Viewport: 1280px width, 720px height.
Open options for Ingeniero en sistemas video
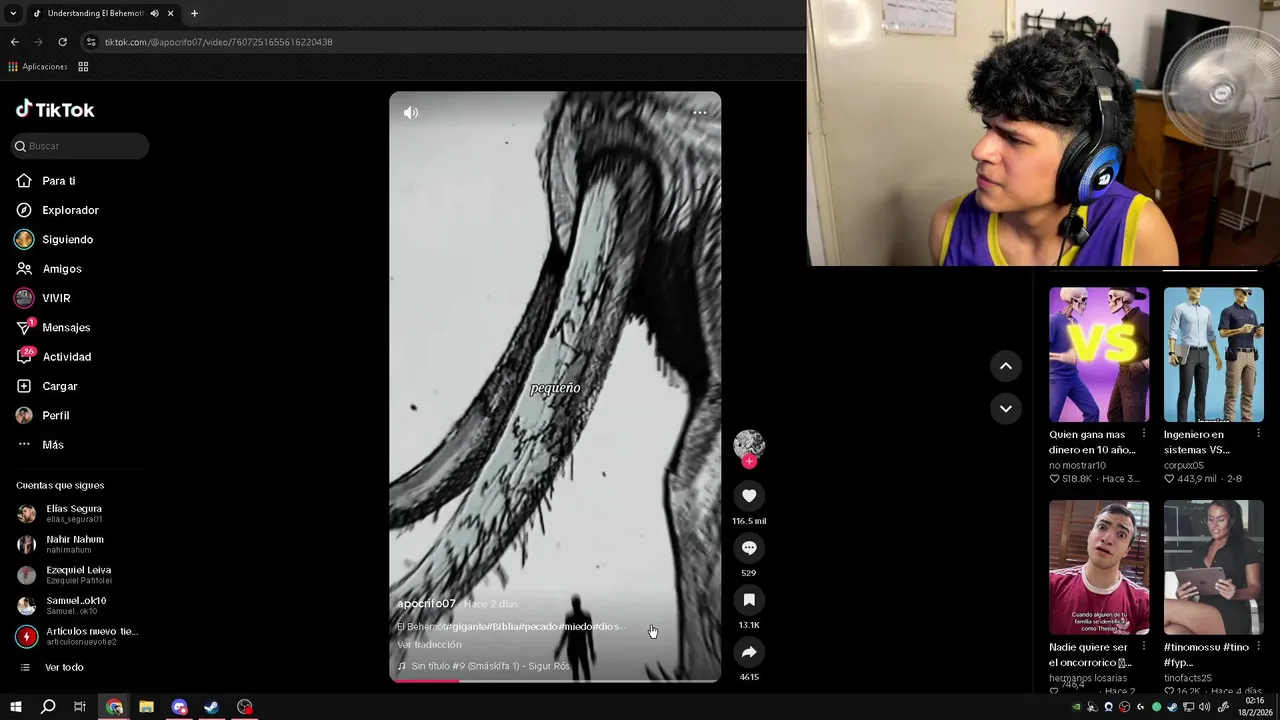point(1258,434)
